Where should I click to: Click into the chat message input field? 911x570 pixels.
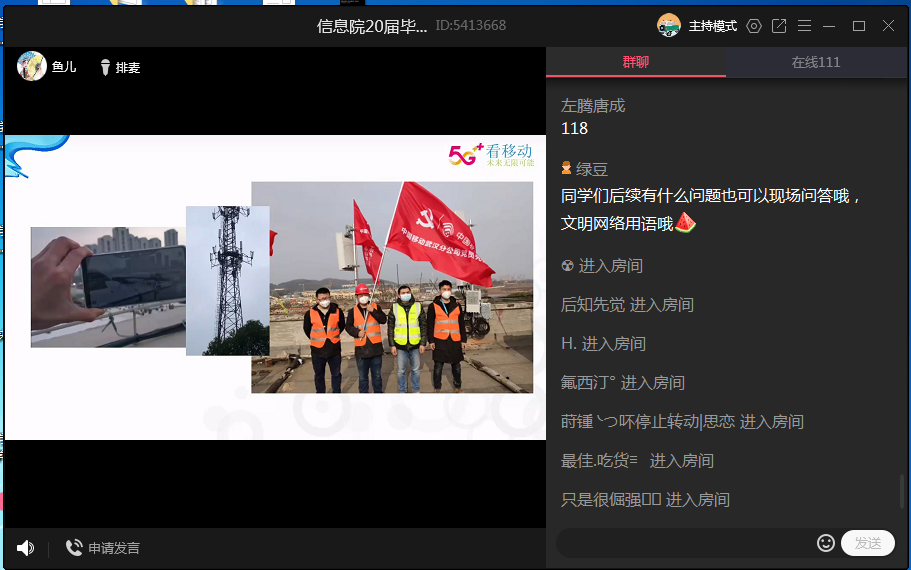pos(685,543)
